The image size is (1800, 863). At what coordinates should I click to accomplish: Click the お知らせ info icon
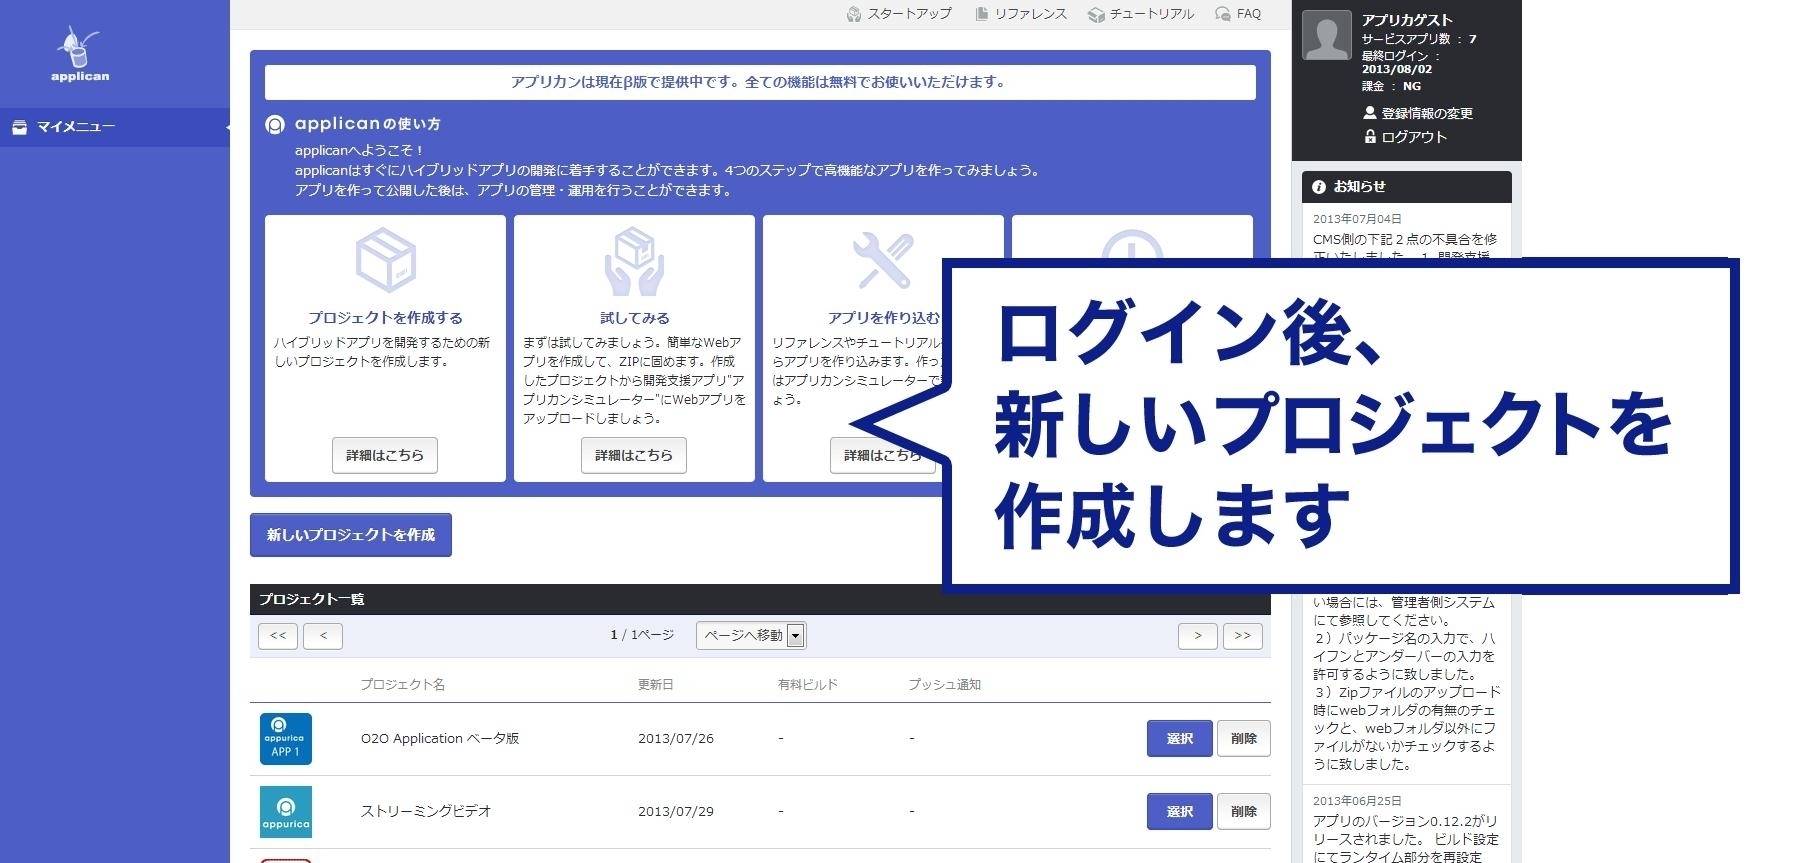(x=1319, y=187)
